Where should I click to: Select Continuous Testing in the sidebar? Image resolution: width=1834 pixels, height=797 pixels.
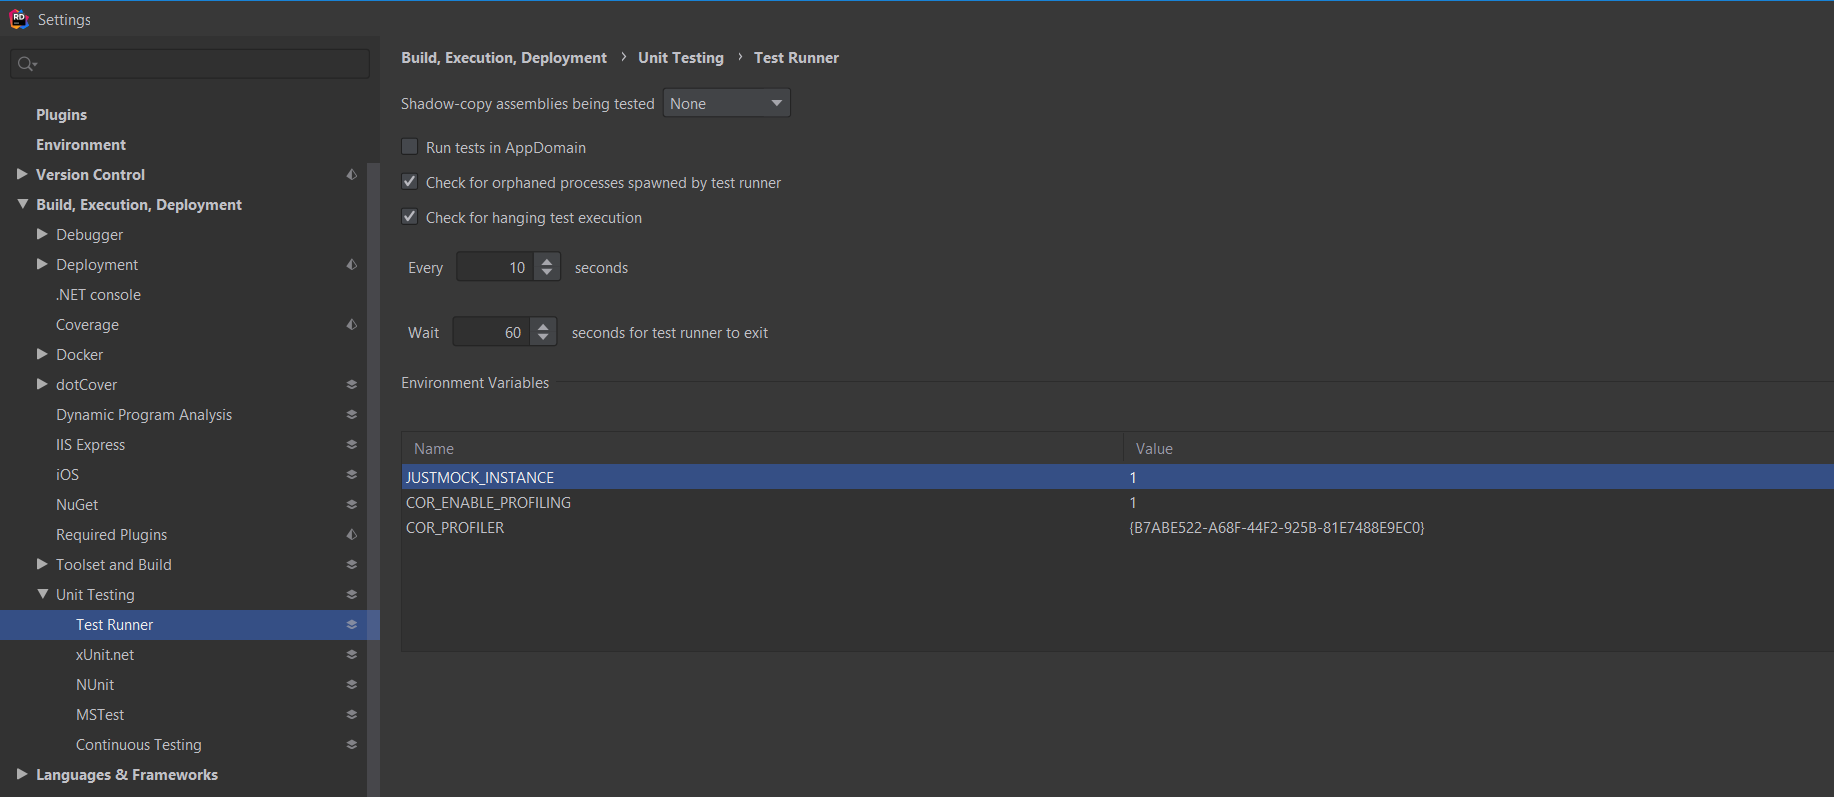(x=138, y=745)
